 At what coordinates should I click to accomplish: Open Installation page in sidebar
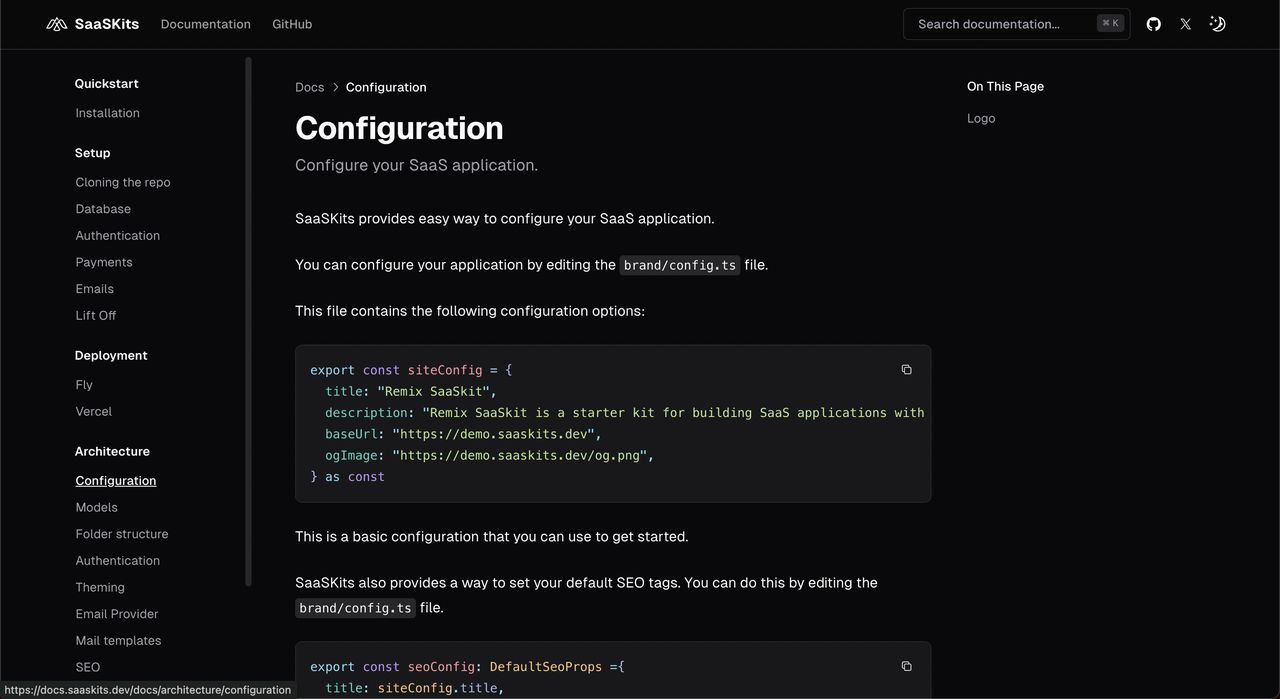[107, 113]
